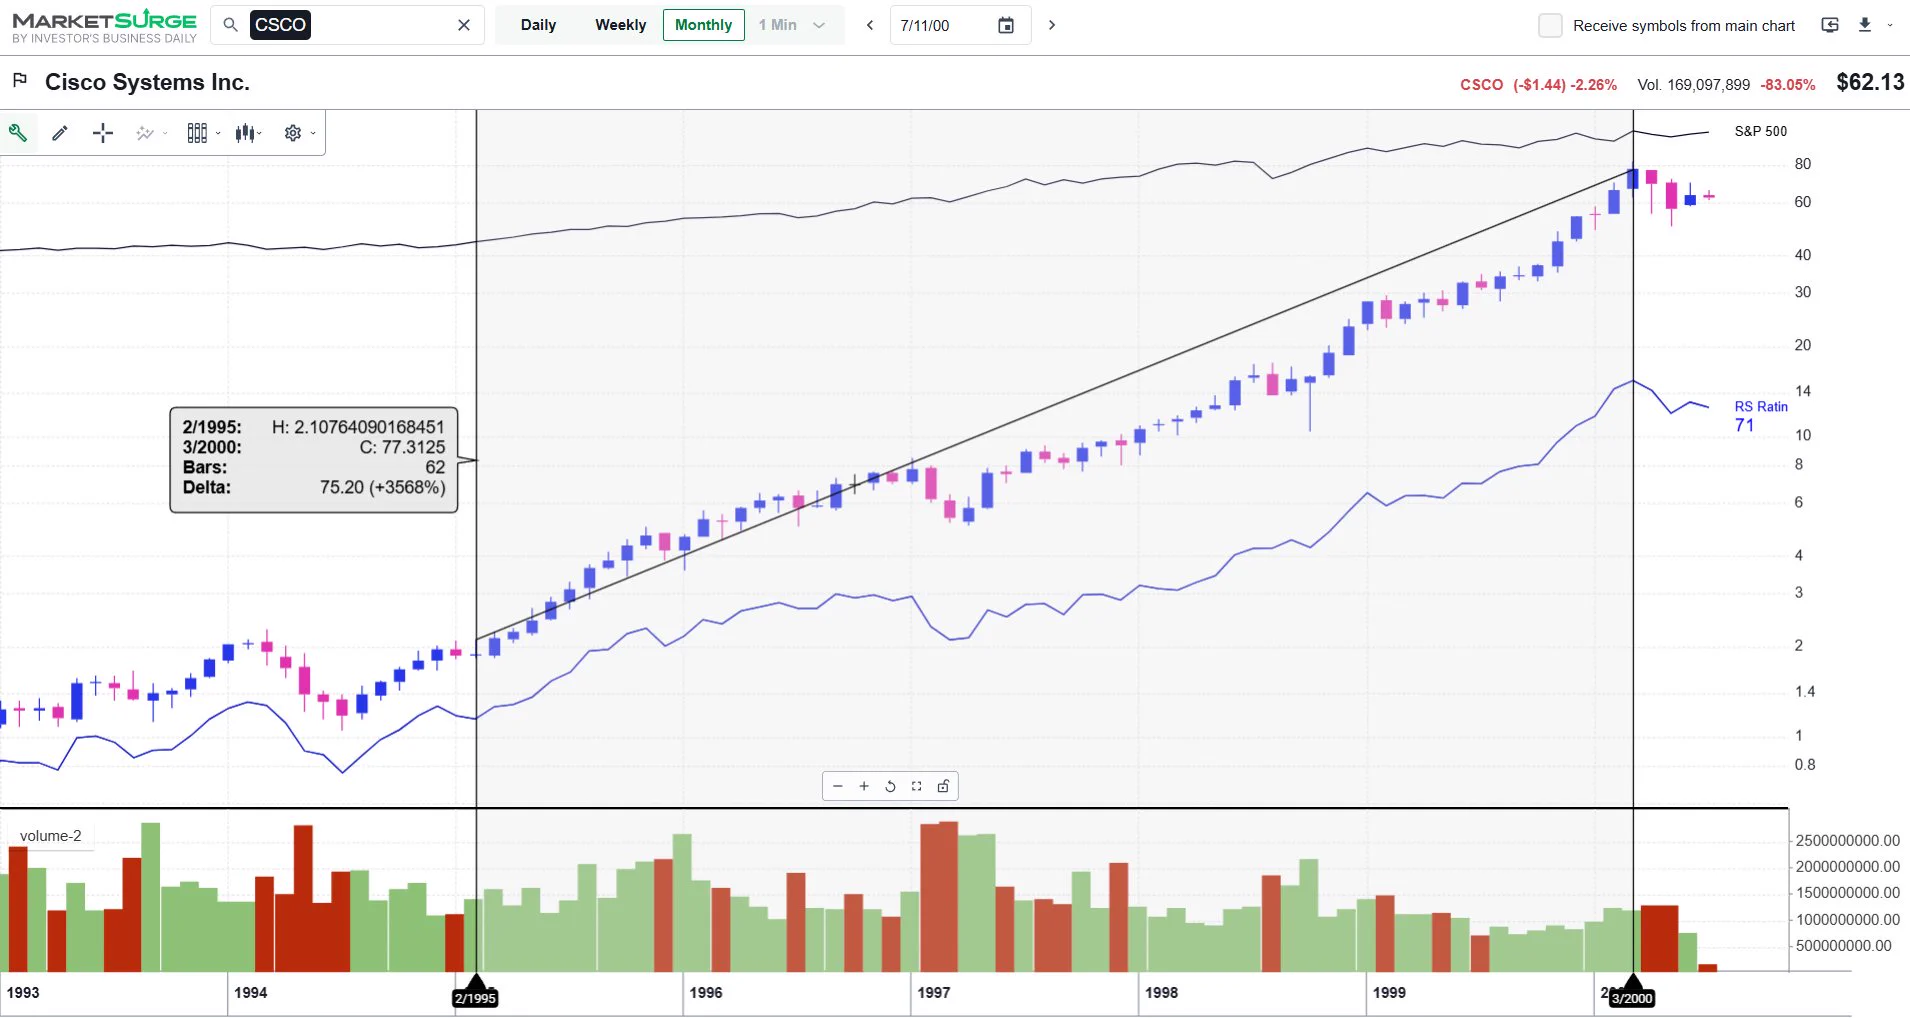Click the $62.13 price value
This screenshot has height=1018, width=1910.
pos(1870,82)
